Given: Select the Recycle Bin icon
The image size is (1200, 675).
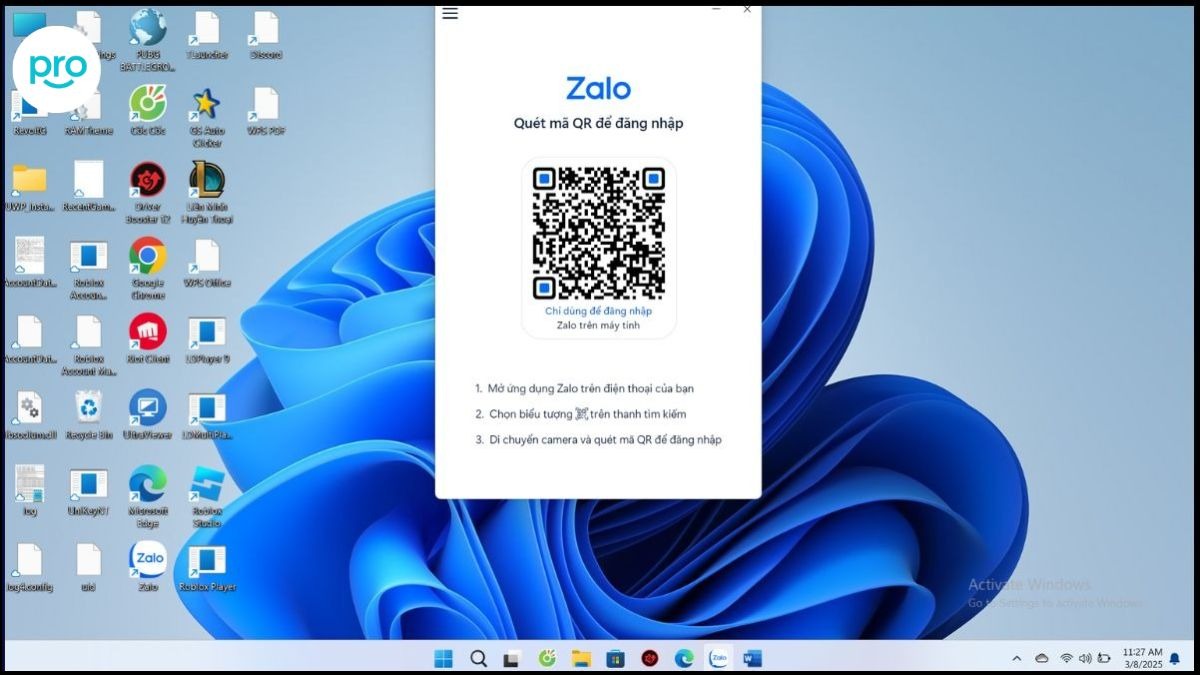Looking at the screenshot, I should coord(89,416).
